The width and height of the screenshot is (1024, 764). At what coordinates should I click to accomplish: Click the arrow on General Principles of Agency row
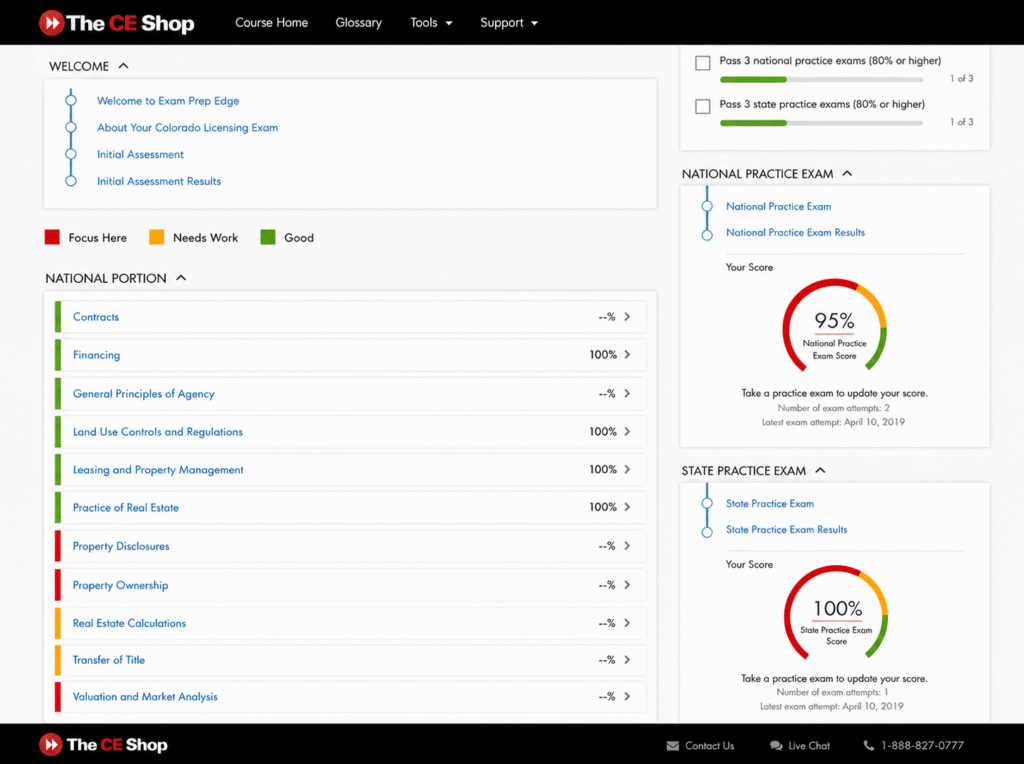(x=627, y=393)
